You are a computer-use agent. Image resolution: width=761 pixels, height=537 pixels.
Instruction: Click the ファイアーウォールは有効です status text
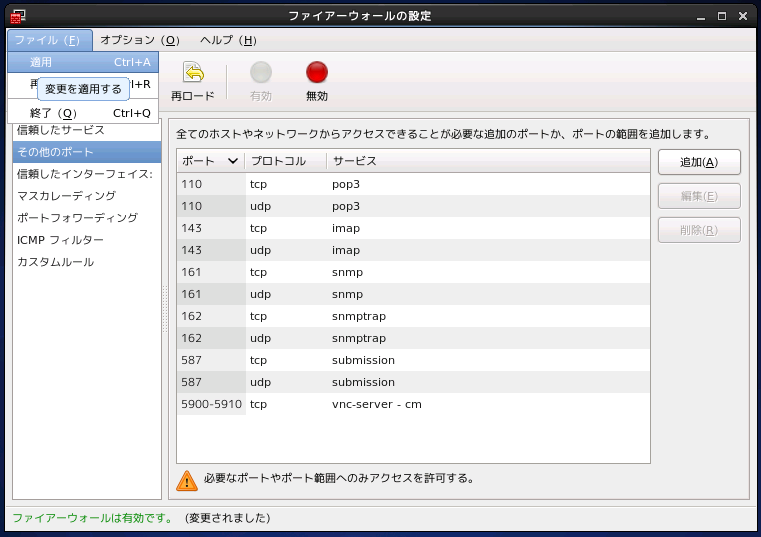tap(92, 518)
